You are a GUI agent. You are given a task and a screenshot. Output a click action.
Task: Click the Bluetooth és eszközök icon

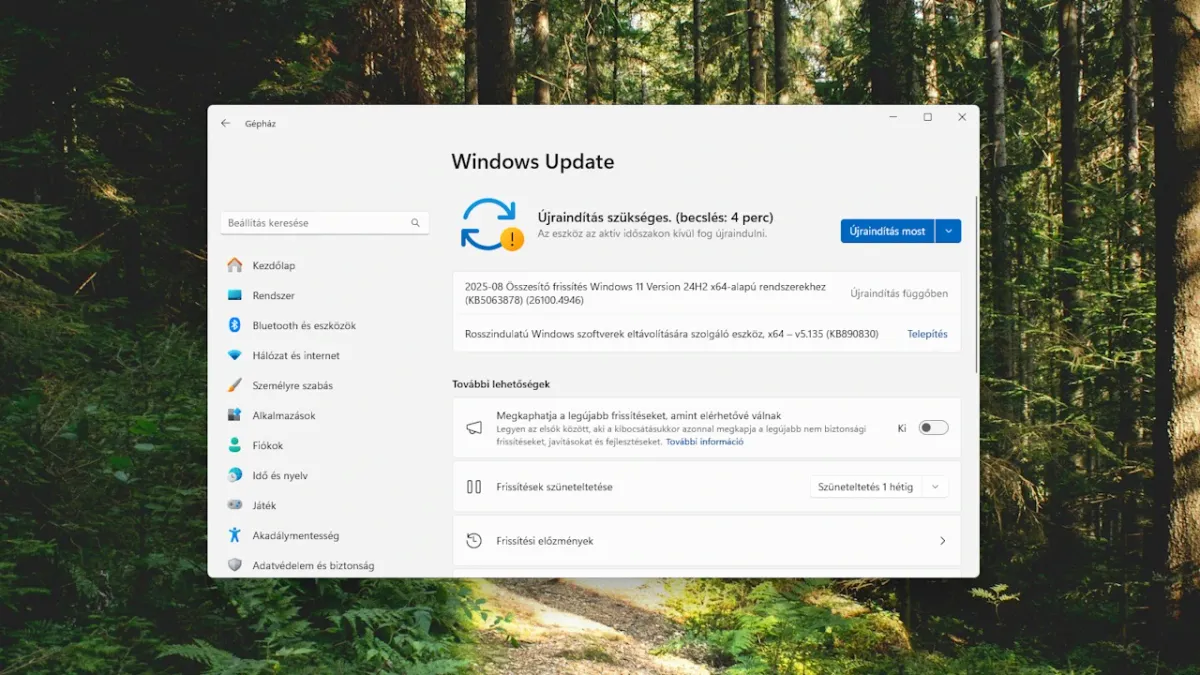pyautogui.click(x=235, y=326)
